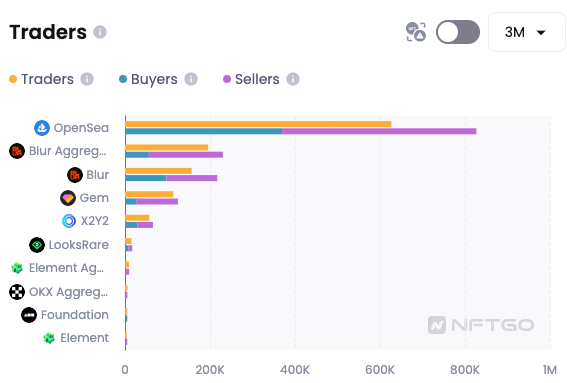
Task: Click the NFT currency swap icon
Action: click(416, 32)
